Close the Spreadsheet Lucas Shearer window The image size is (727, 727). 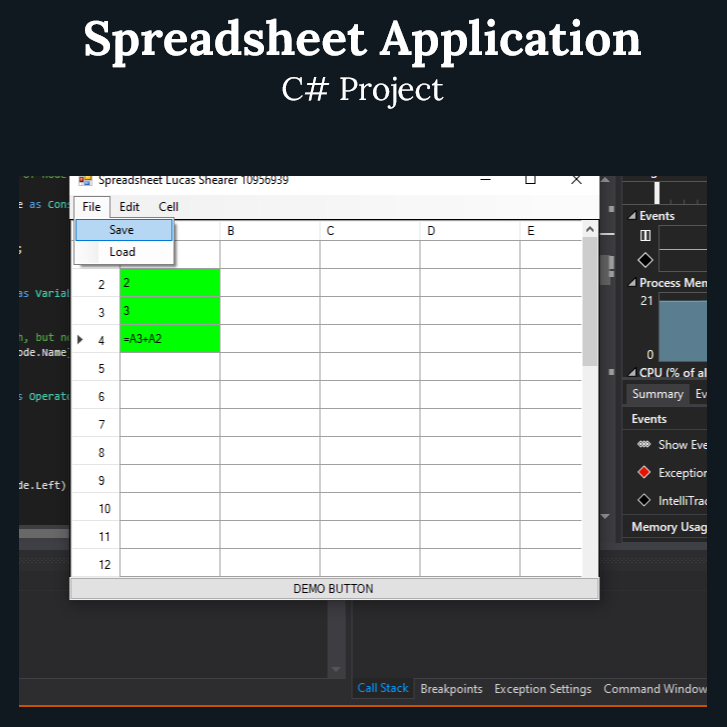[576, 179]
